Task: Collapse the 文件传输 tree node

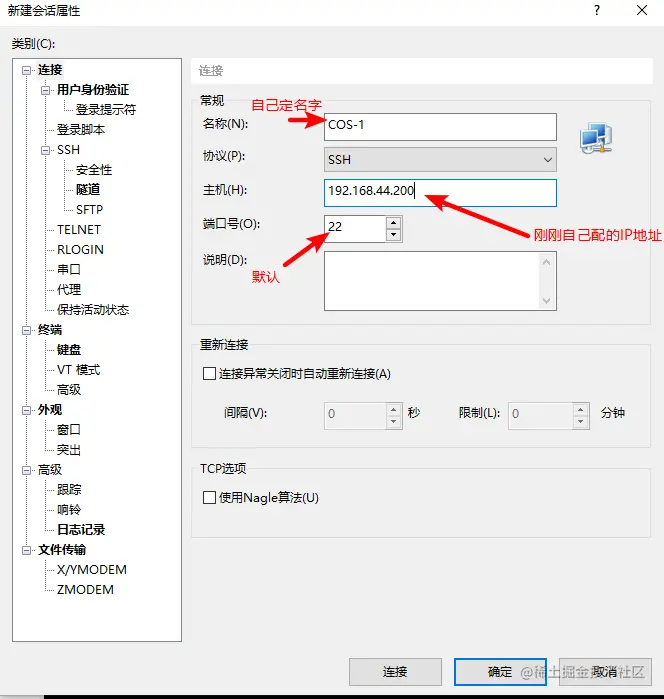Action: [x=27, y=550]
